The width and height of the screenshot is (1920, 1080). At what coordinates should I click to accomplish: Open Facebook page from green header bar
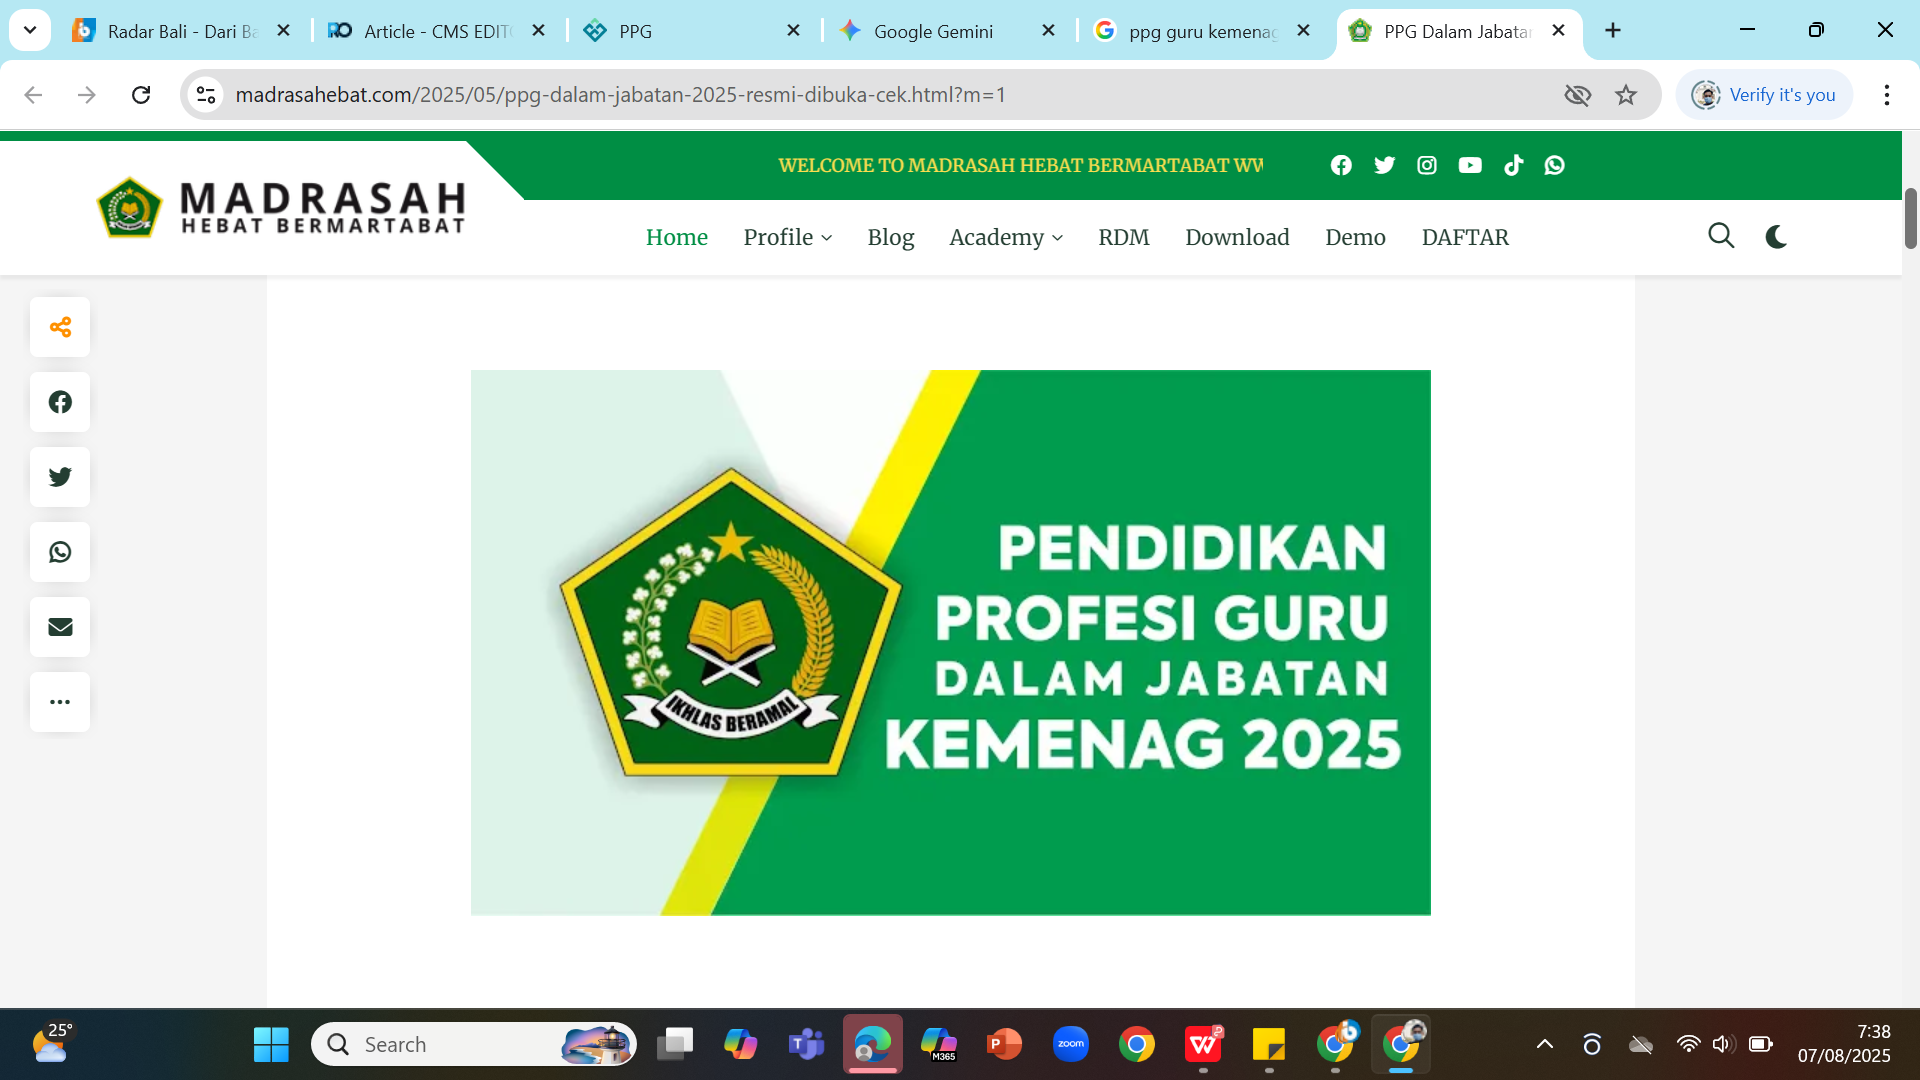[1341, 165]
